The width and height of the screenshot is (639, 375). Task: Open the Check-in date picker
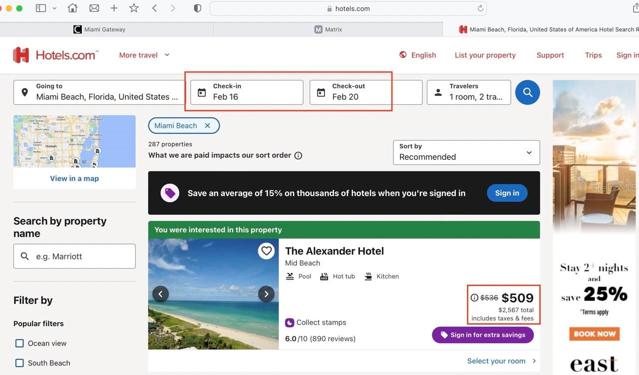coord(247,92)
